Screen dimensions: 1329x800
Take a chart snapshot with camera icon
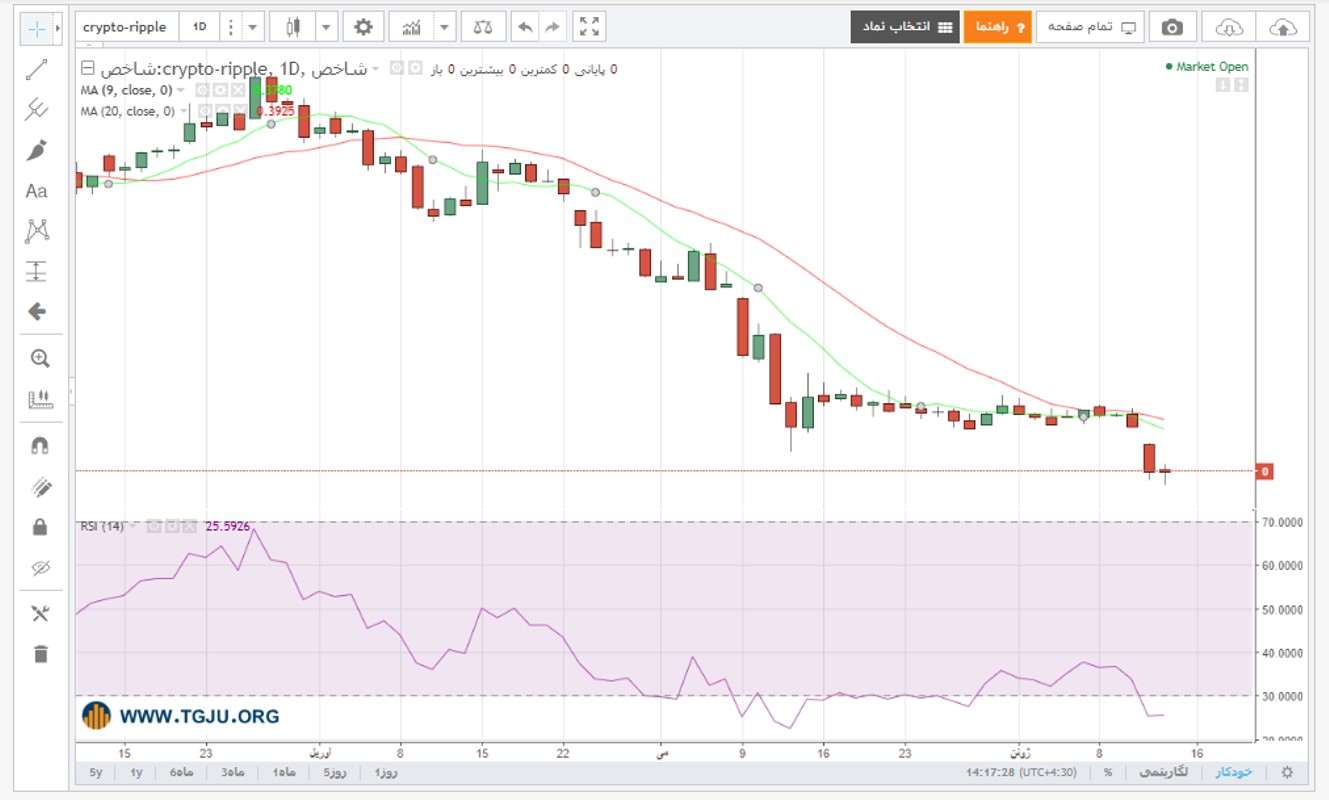click(1172, 27)
